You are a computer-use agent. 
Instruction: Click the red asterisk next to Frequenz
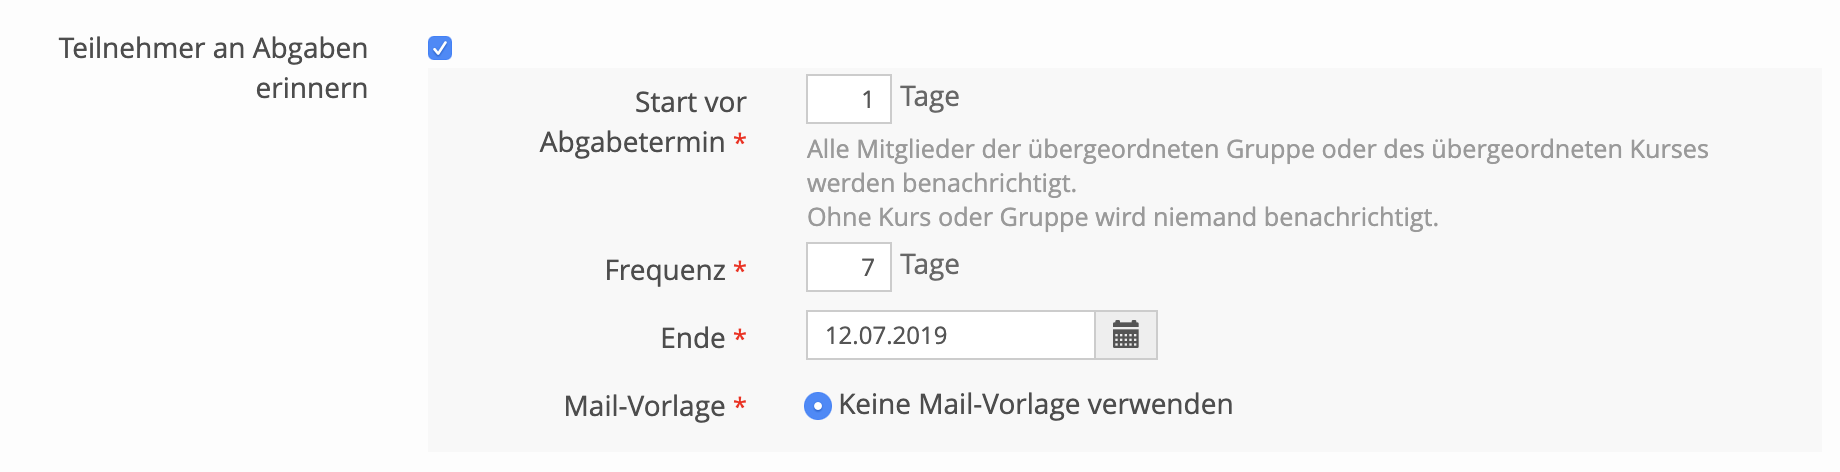(740, 269)
